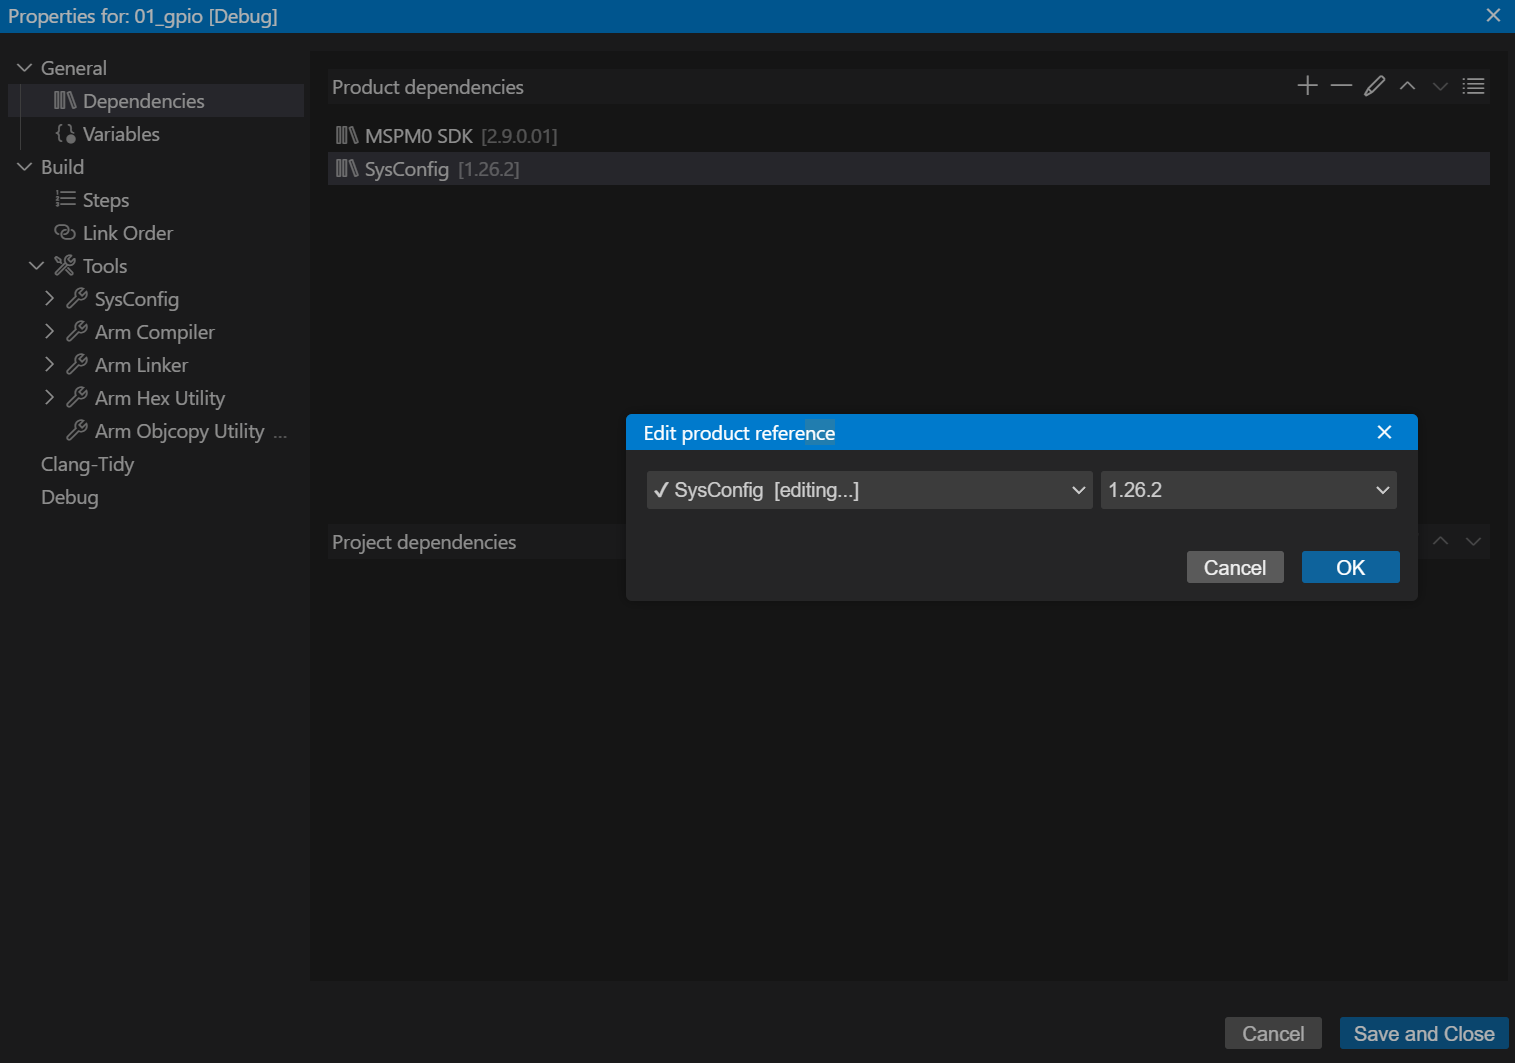
Task: Open the Clang-Tidy settings page
Action: pyautogui.click(x=87, y=464)
